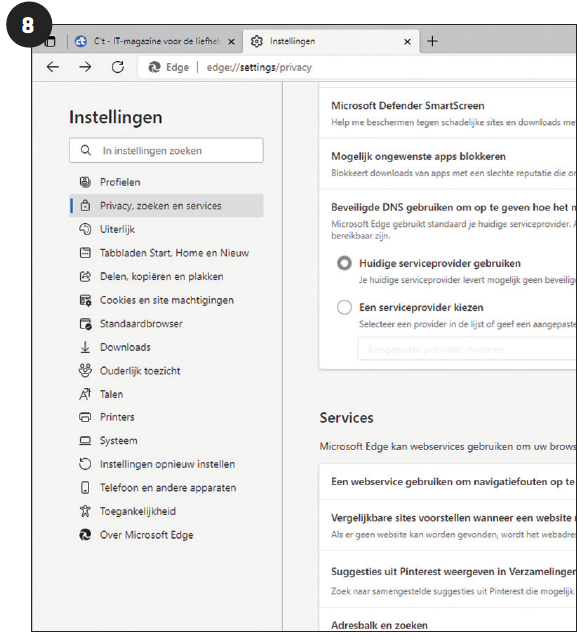Open Delen, kopiëren en plakken
584x642 pixels.
pyautogui.click(x=166, y=277)
